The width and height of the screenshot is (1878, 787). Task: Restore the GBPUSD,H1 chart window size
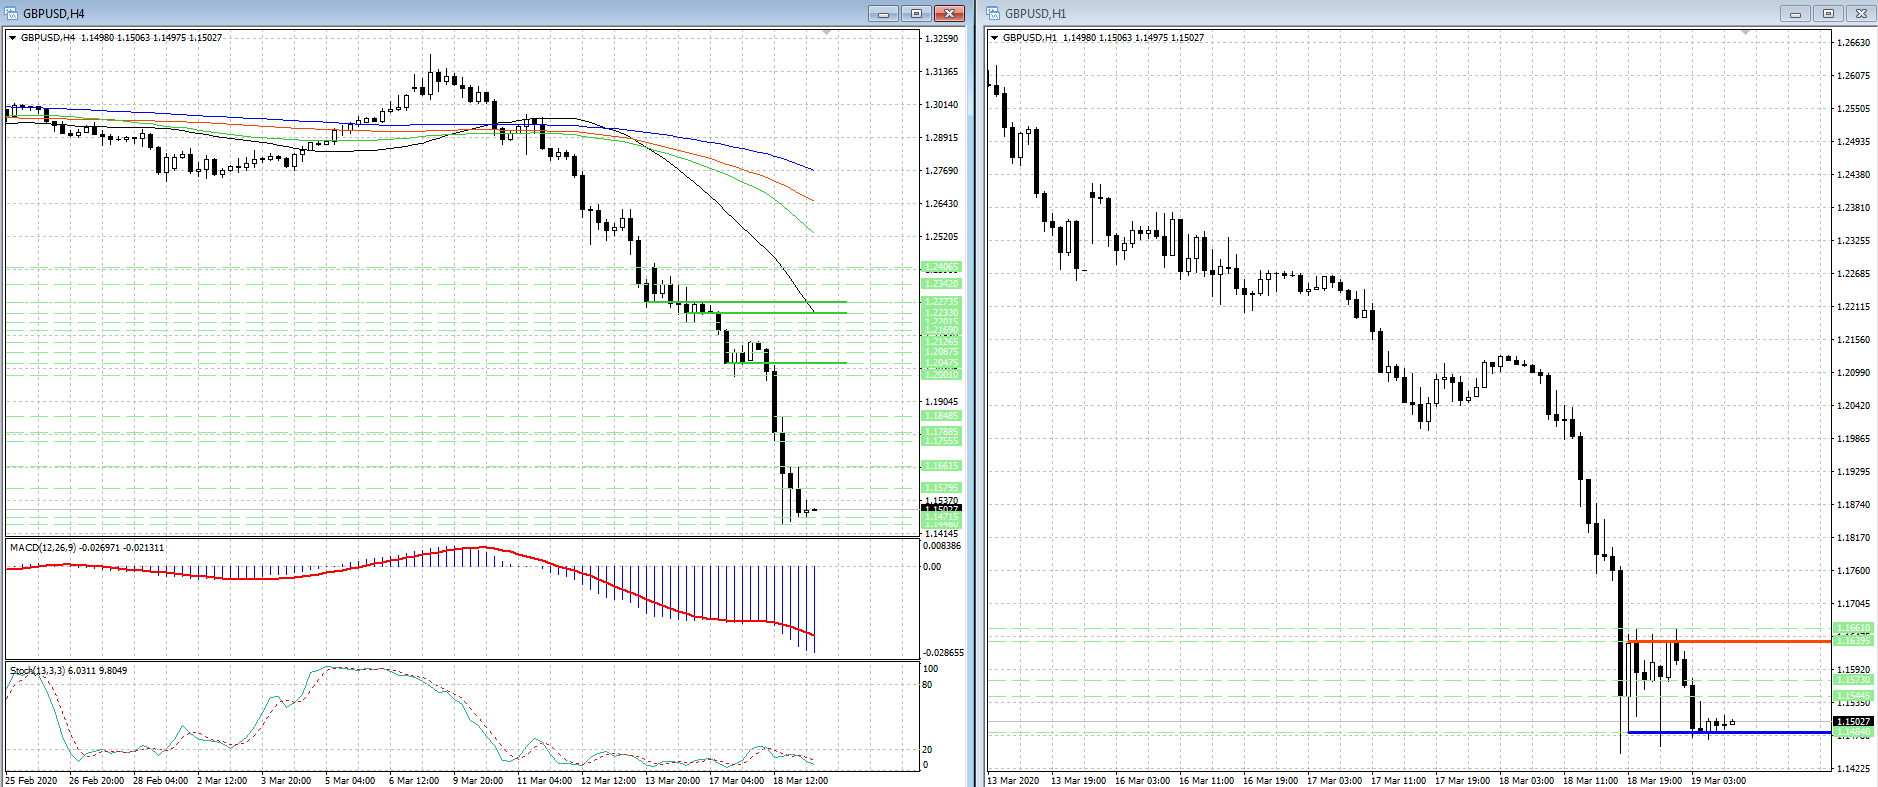click(x=1828, y=13)
